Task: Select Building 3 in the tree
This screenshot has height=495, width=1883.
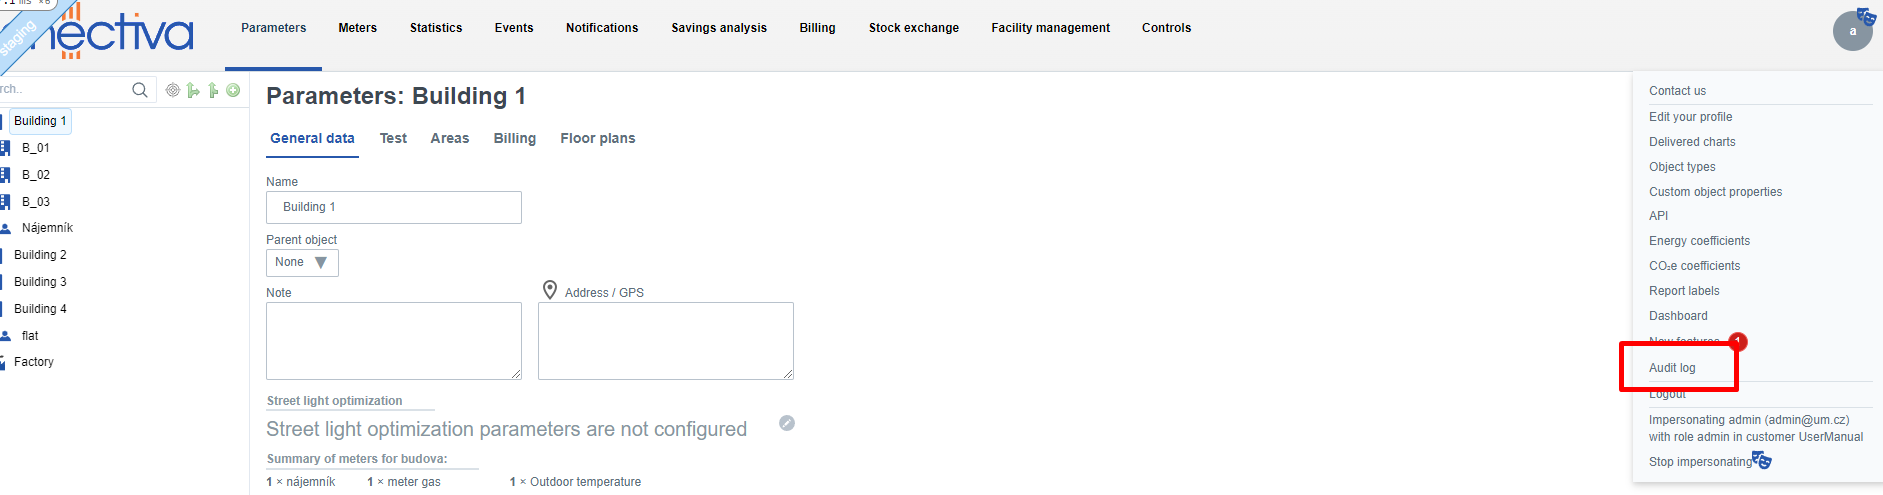Action: click(40, 282)
